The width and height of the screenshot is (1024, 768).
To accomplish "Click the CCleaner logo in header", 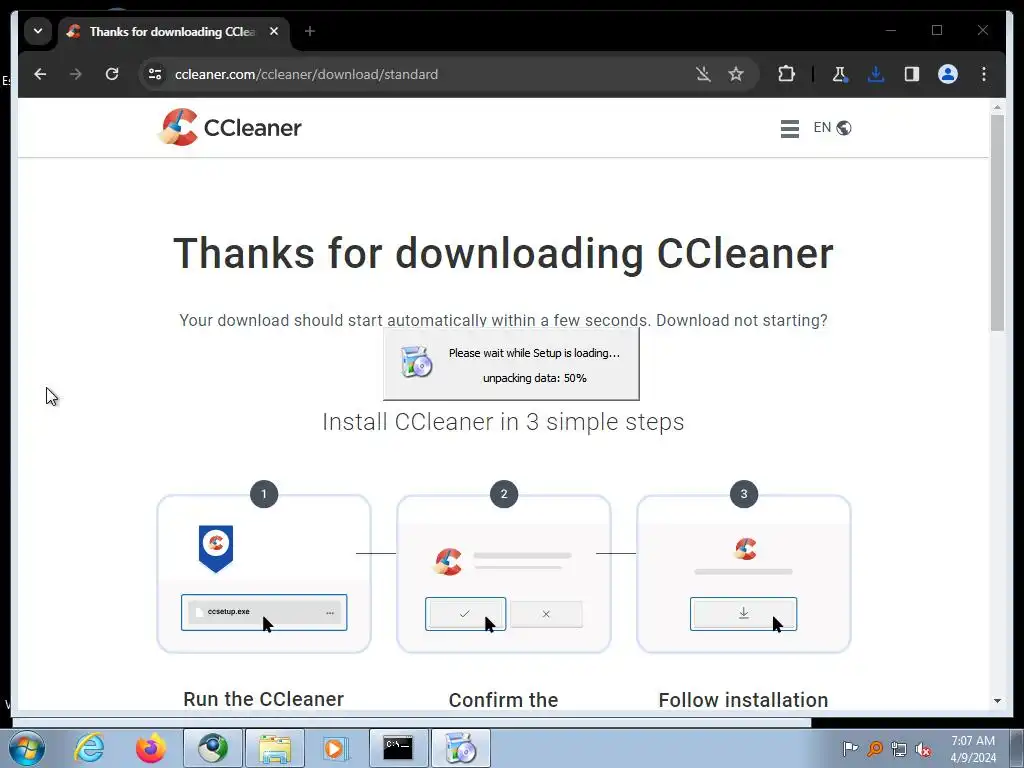I will [x=229, y=127].
